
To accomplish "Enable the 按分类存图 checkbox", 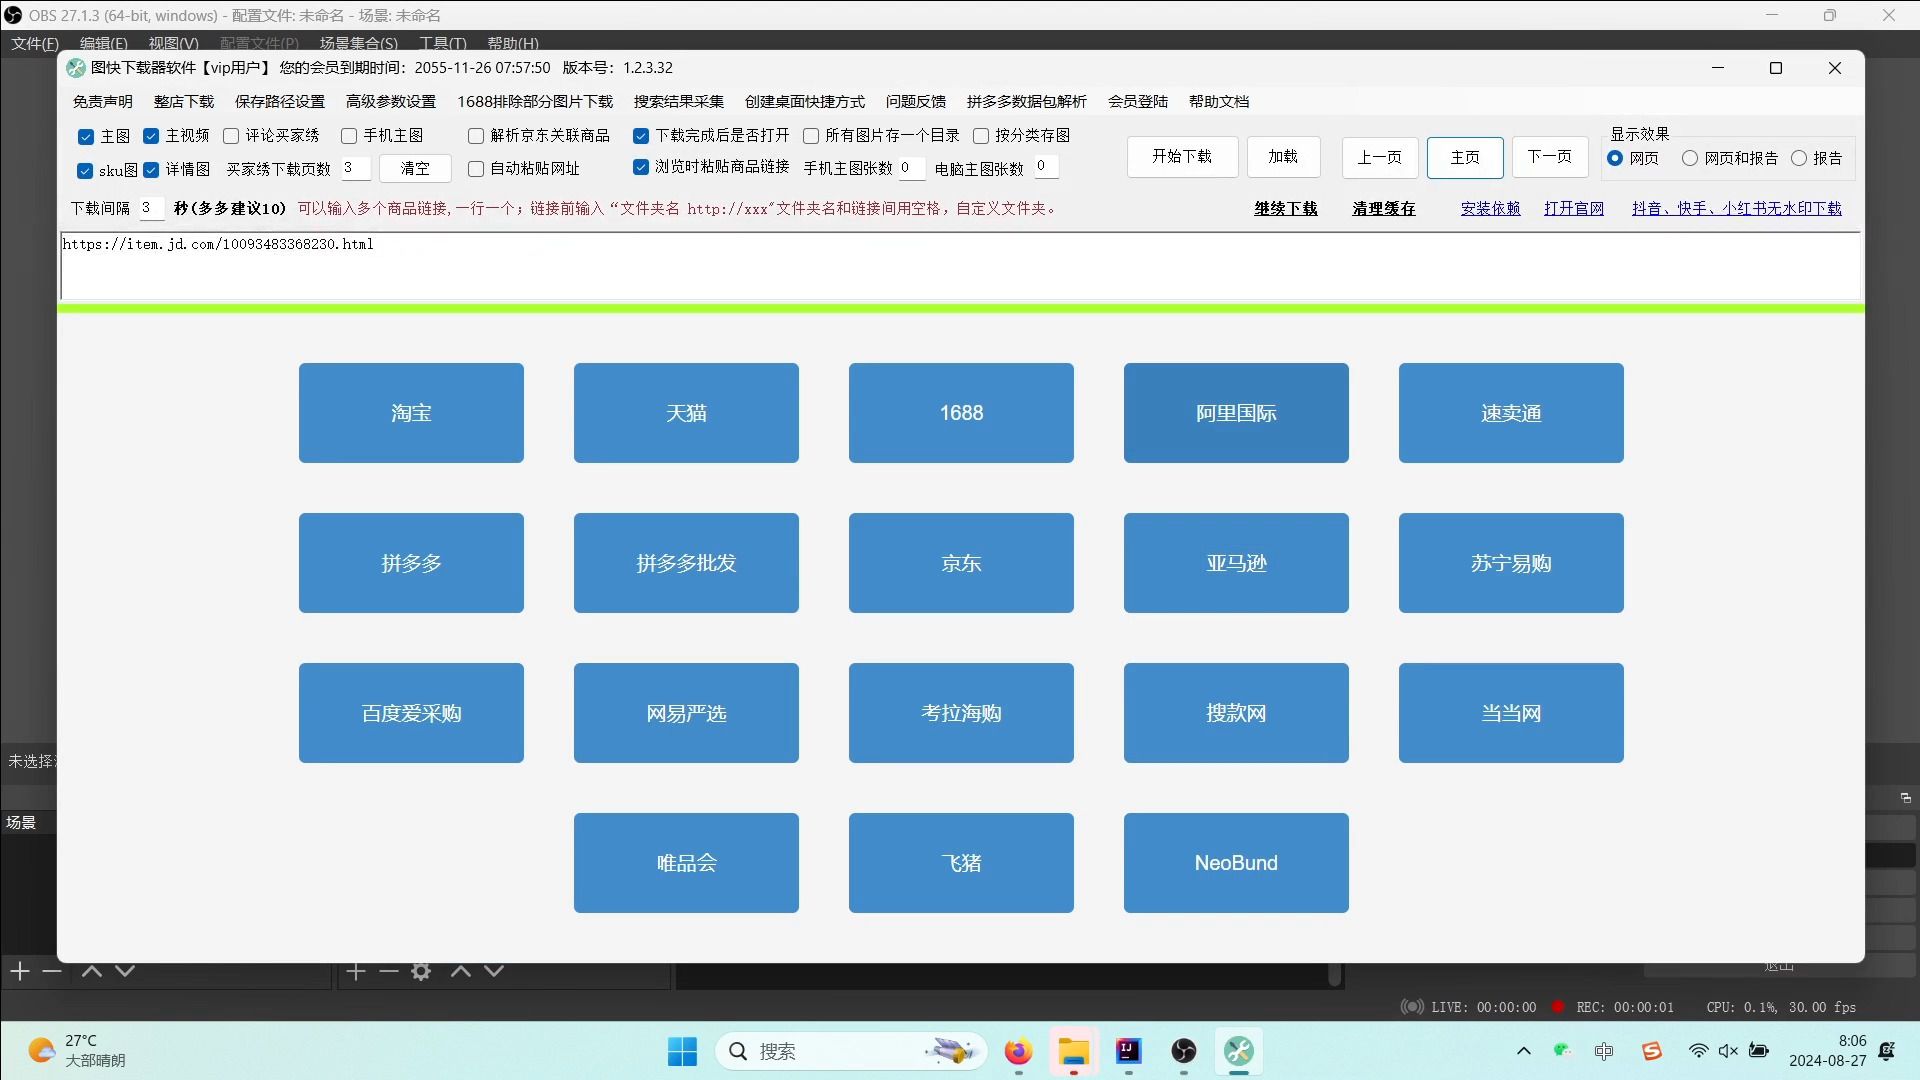I will 981,136.
